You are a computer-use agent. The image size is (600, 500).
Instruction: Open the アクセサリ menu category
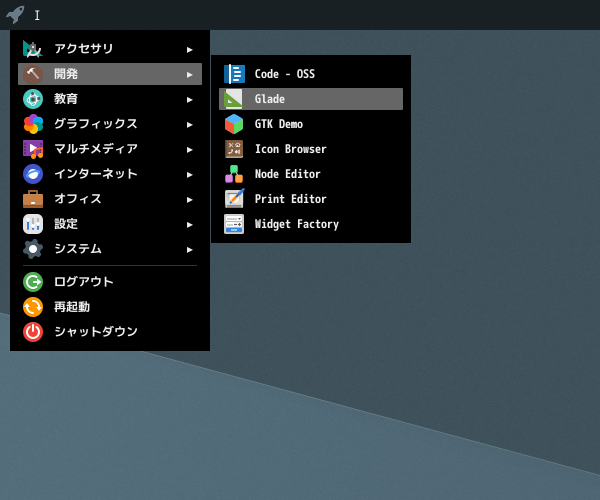[110, 49]
